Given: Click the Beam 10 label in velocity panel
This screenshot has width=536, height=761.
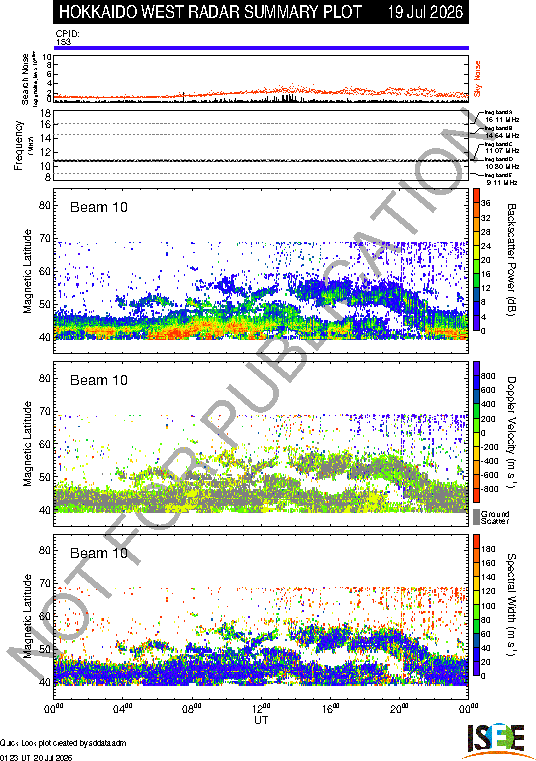Looking at the screenshot, I should 99,380.
